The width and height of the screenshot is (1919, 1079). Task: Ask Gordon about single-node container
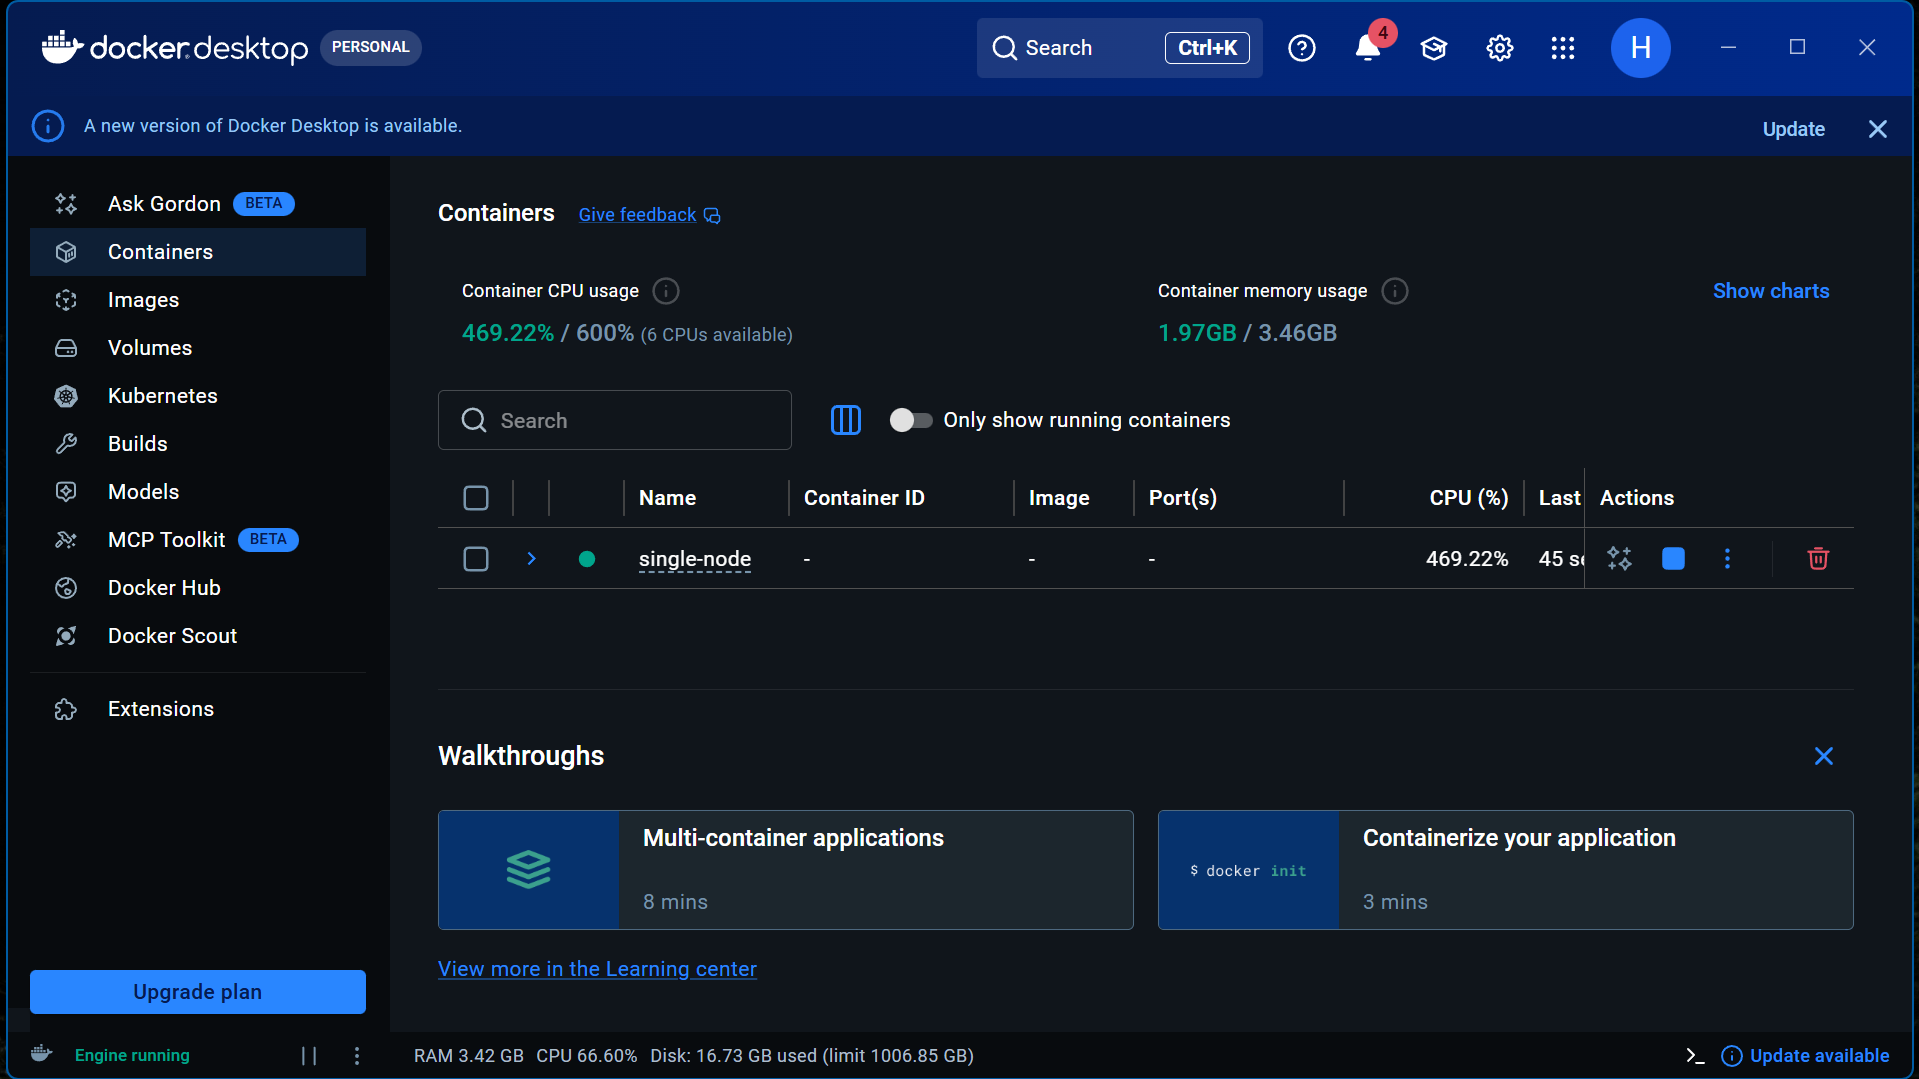[x=1619, y=559]
